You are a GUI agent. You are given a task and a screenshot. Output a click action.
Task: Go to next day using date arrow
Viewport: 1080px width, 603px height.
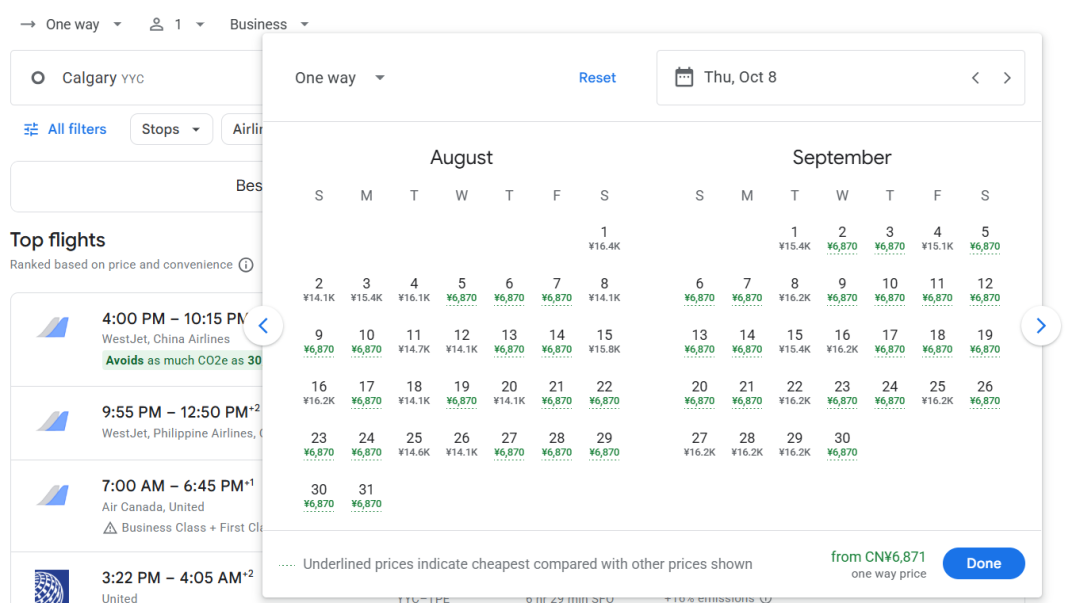(1007, 78)
